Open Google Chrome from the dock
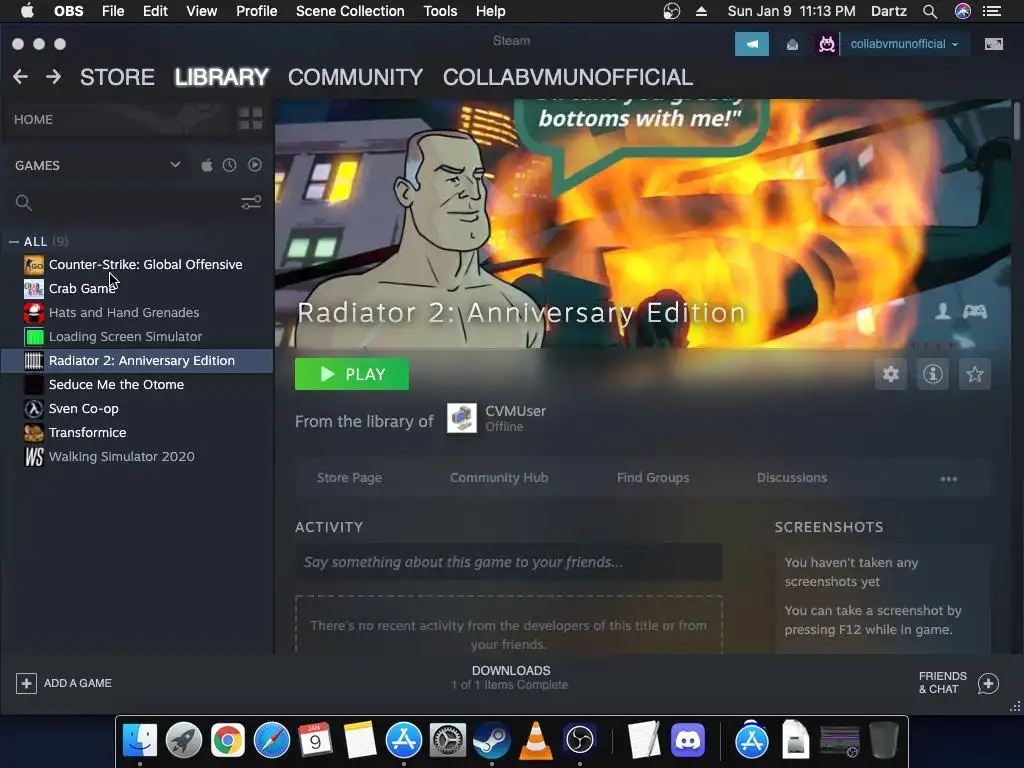Image resolution: width=1024 pixels, height=768 pixels. 227,741
